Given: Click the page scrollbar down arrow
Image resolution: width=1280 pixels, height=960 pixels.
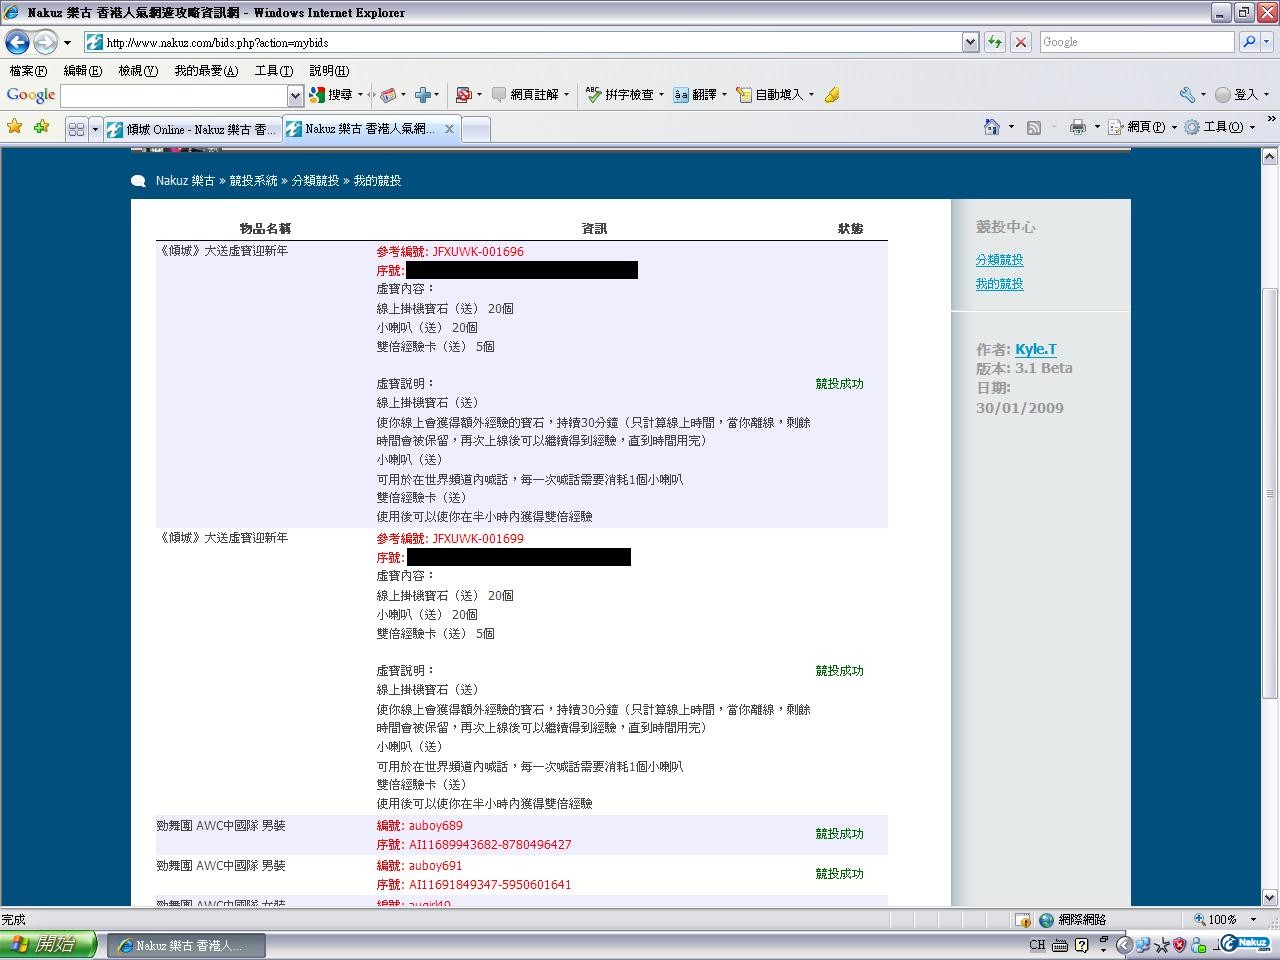Looking at the screenshot, I should click(x=1270, y=897).
